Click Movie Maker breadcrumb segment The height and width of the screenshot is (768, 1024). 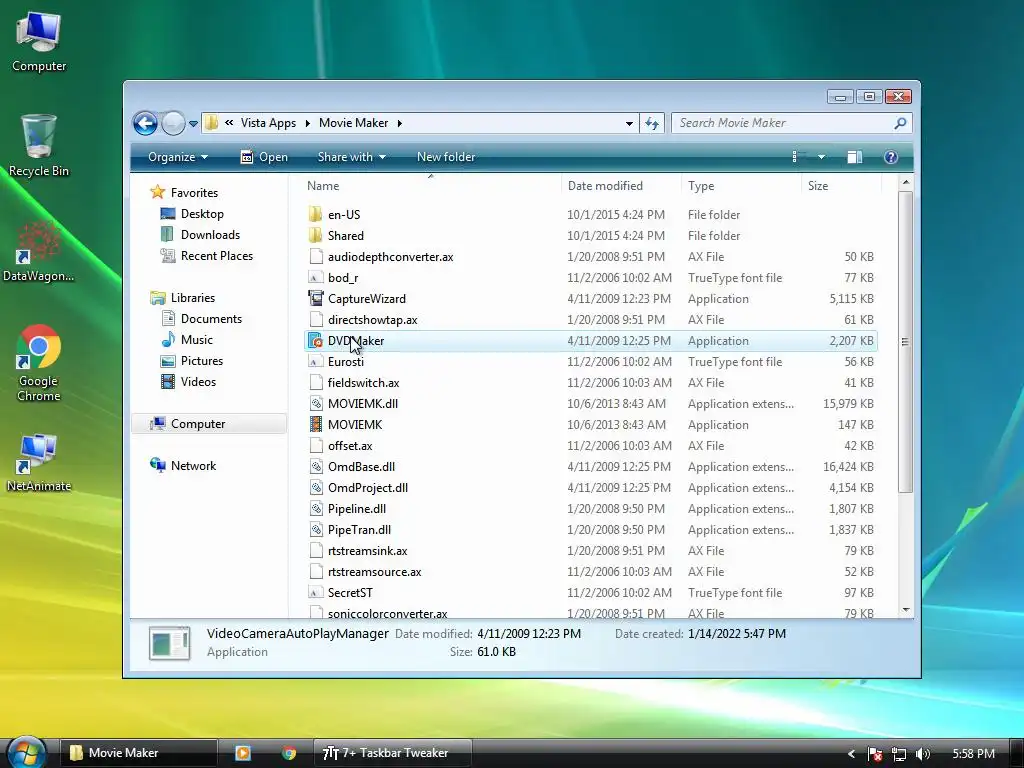click(x=353, y=123)
